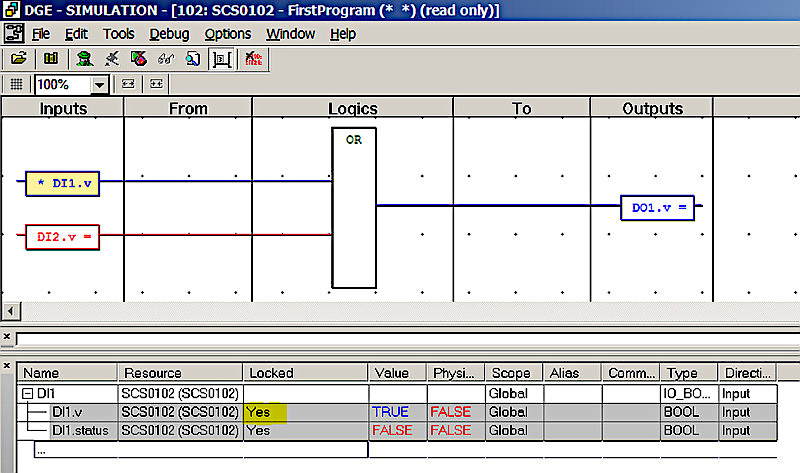800x473 pixels.
Task: Click the green spy debug icon
Action: click(x=85, y=59)
